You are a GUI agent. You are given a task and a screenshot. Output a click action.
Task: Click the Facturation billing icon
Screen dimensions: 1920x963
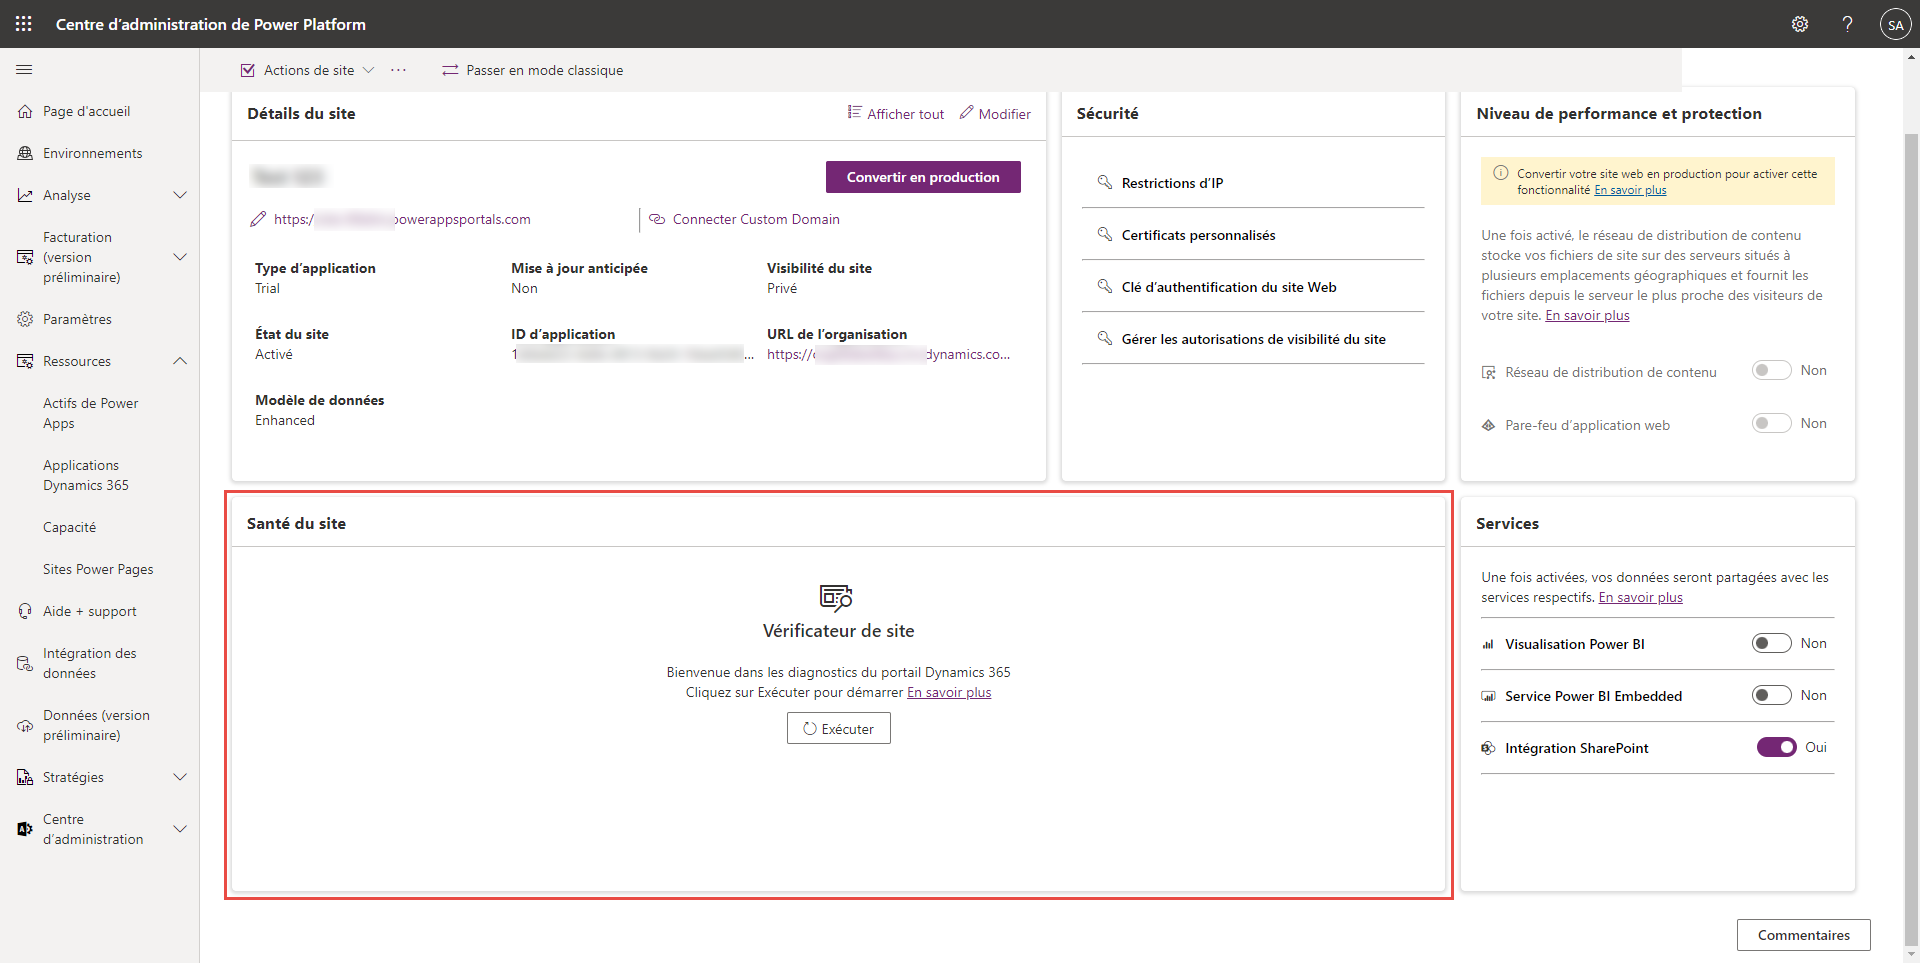coord(25,258)
